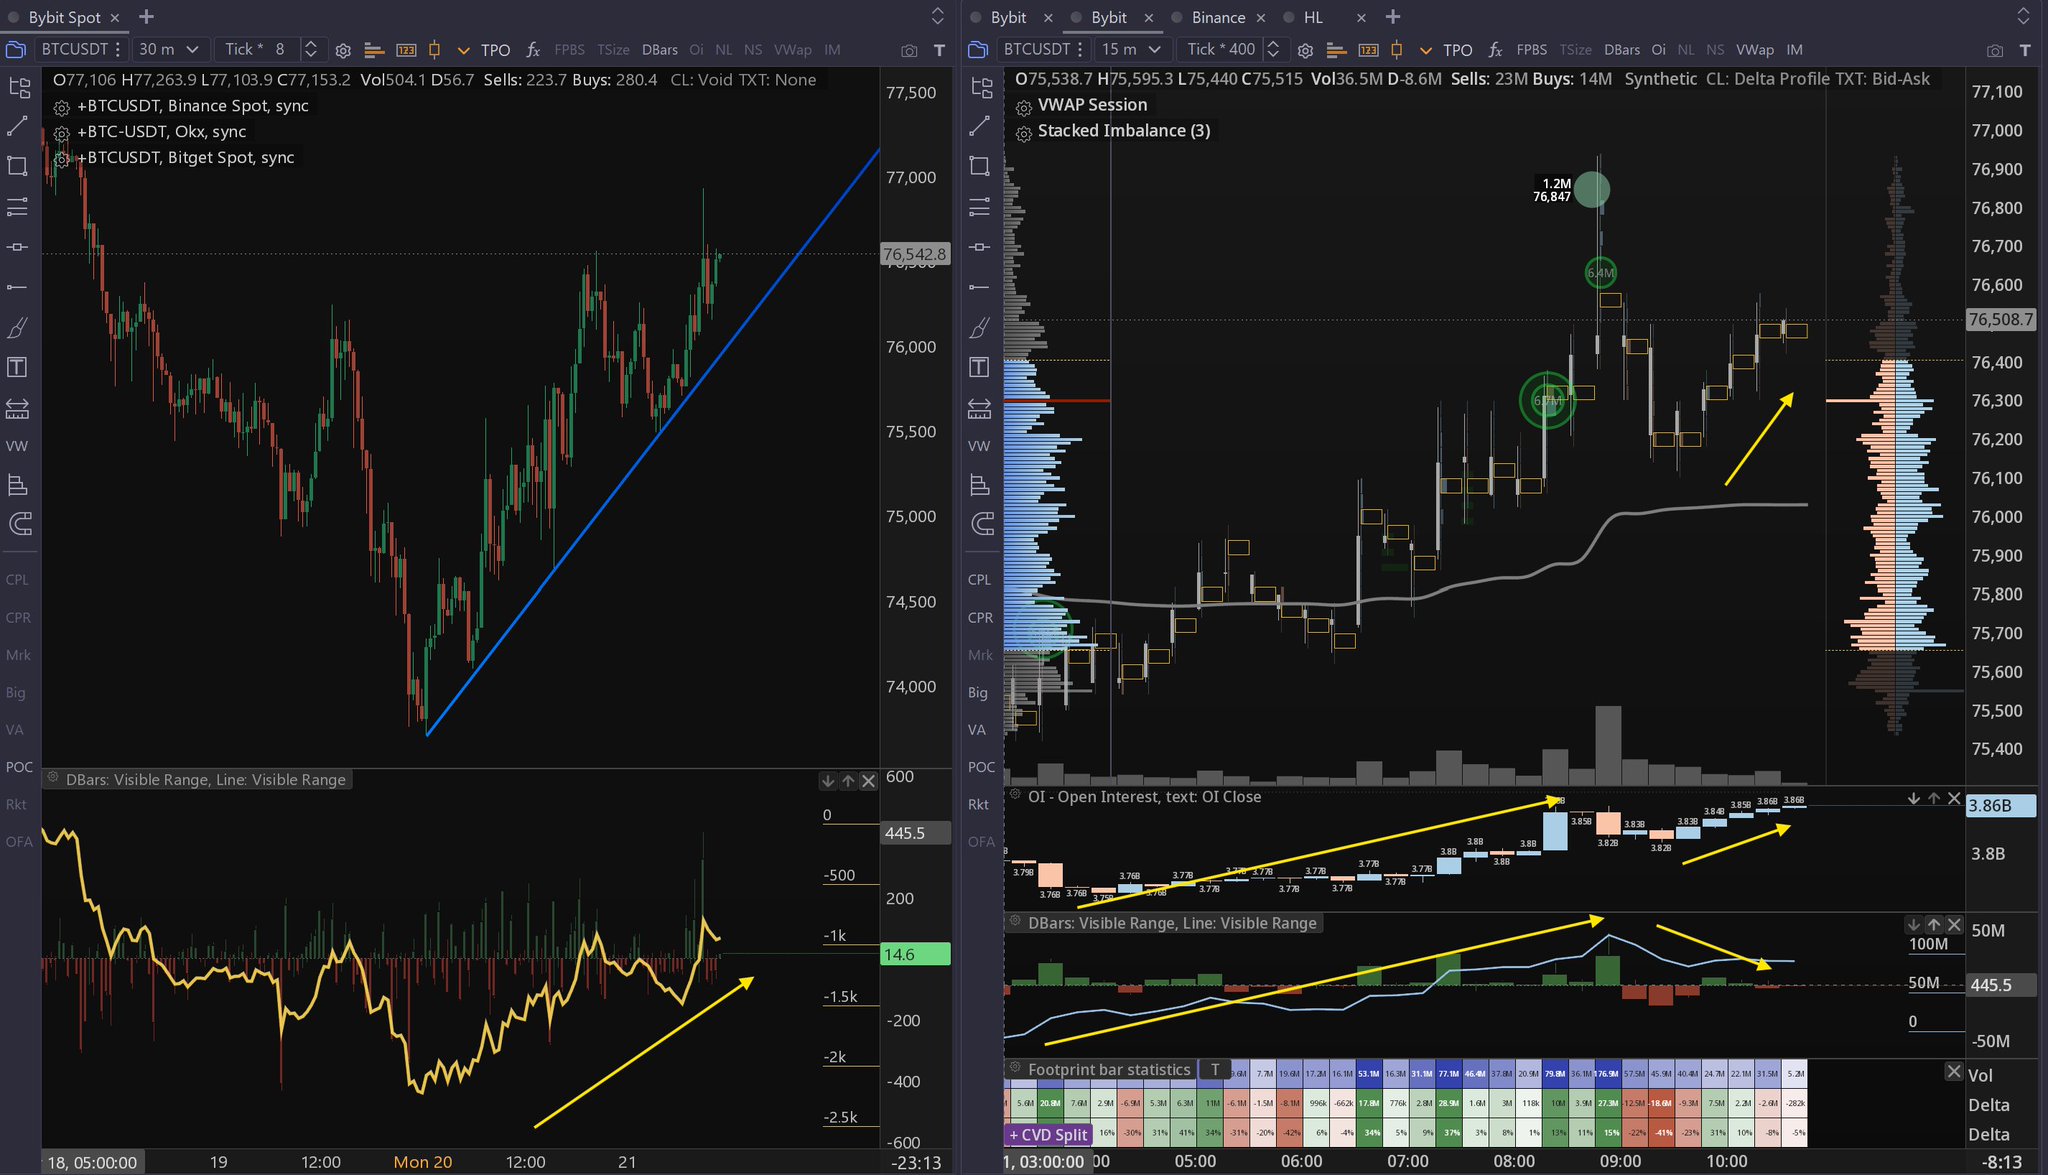Click the magnet snap icon in left sidebar

[17, 523]
